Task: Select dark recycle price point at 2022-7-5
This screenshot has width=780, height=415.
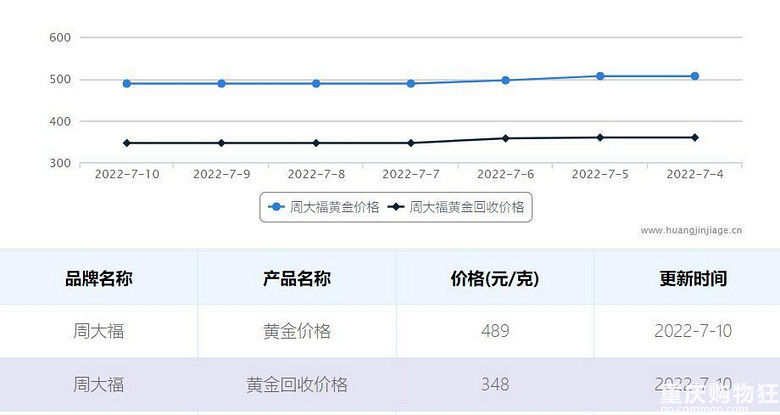Action: click(600, 137)
